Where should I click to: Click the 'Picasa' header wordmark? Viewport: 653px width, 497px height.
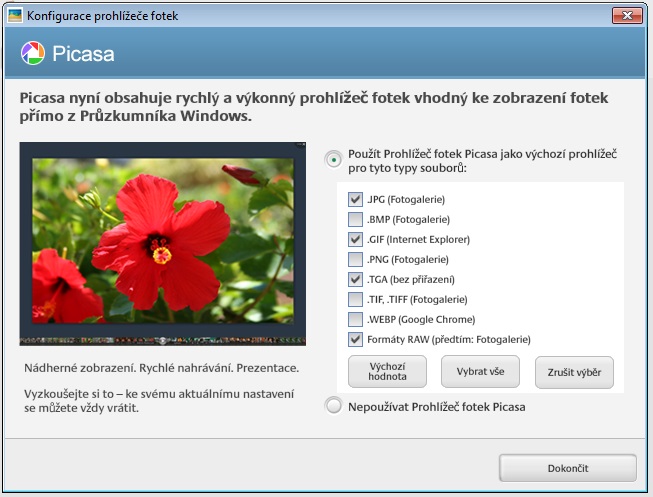tap(83, 54)
